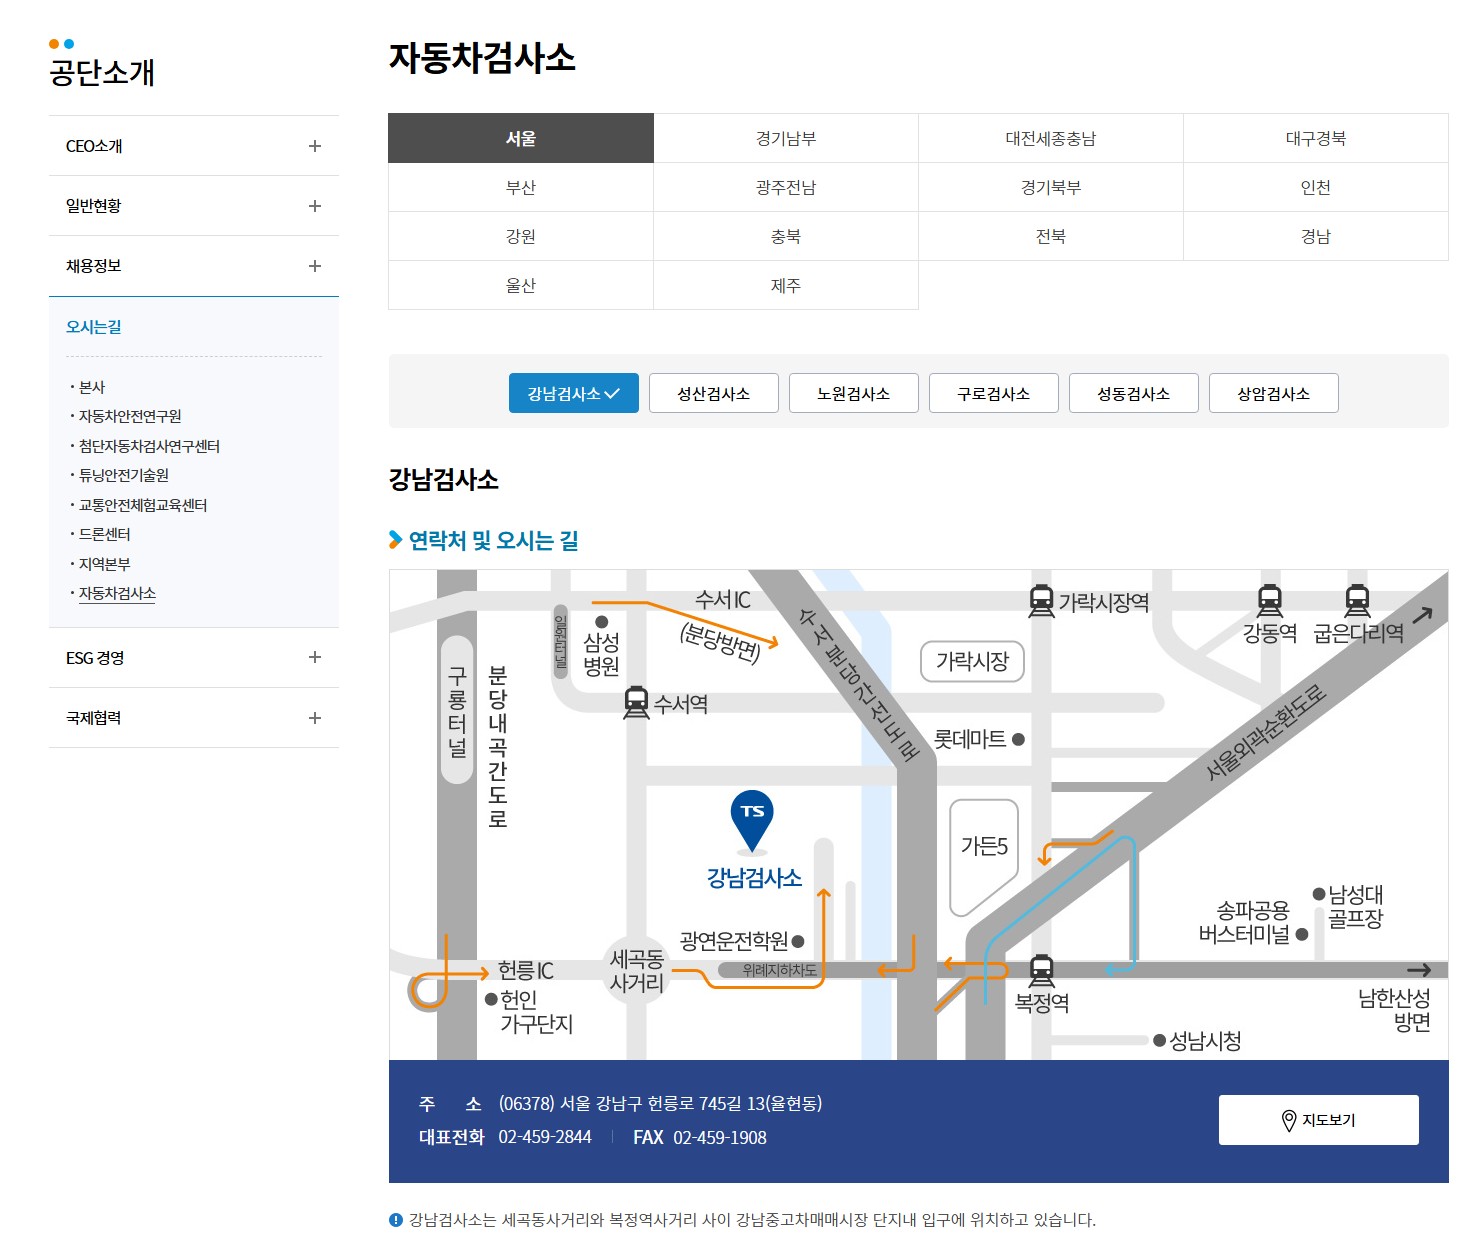The image size is (1467, 1242).
Task: Select the 성산검사소 inspection center
Action: coord(713,392)
